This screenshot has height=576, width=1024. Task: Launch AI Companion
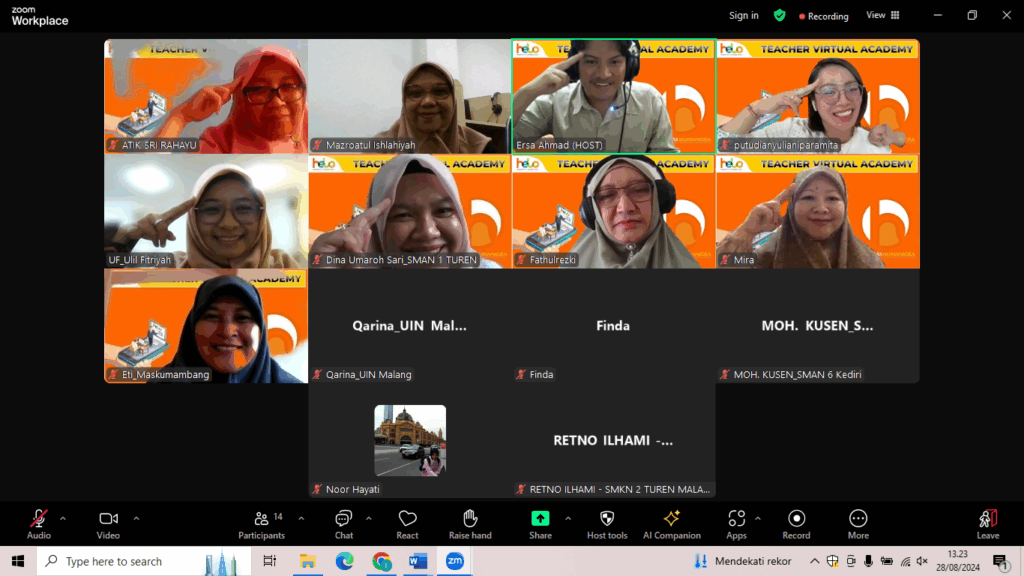click(x=672, y=523)
